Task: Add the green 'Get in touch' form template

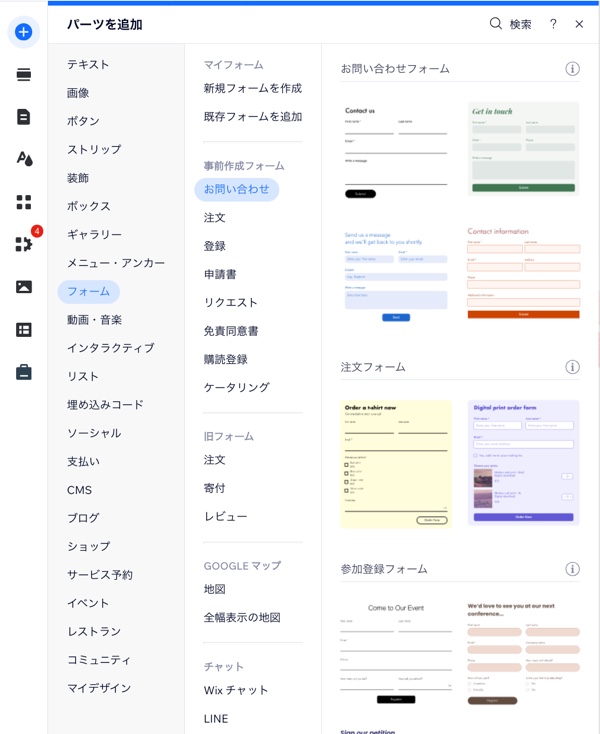Action: 523,149
